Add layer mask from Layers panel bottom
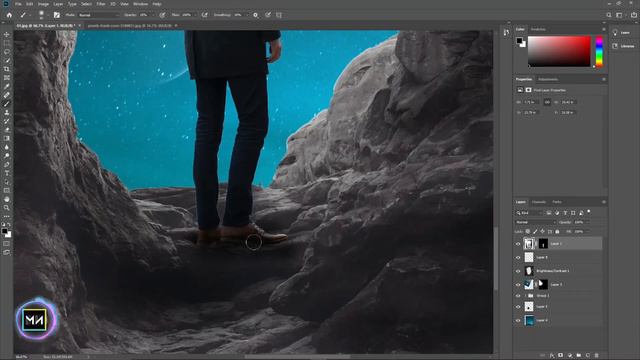Image resolution: width=640 pixels, height=360 pixels. (x=561, y=356)
